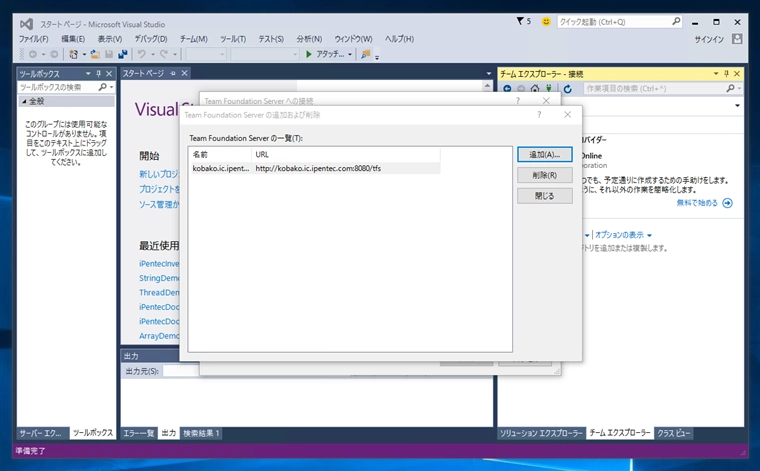Image resolution: width=760 pixels, height=471 pixels.
Task: Switch to the クラス ビュー tab
Action: (x=673, y=433)
